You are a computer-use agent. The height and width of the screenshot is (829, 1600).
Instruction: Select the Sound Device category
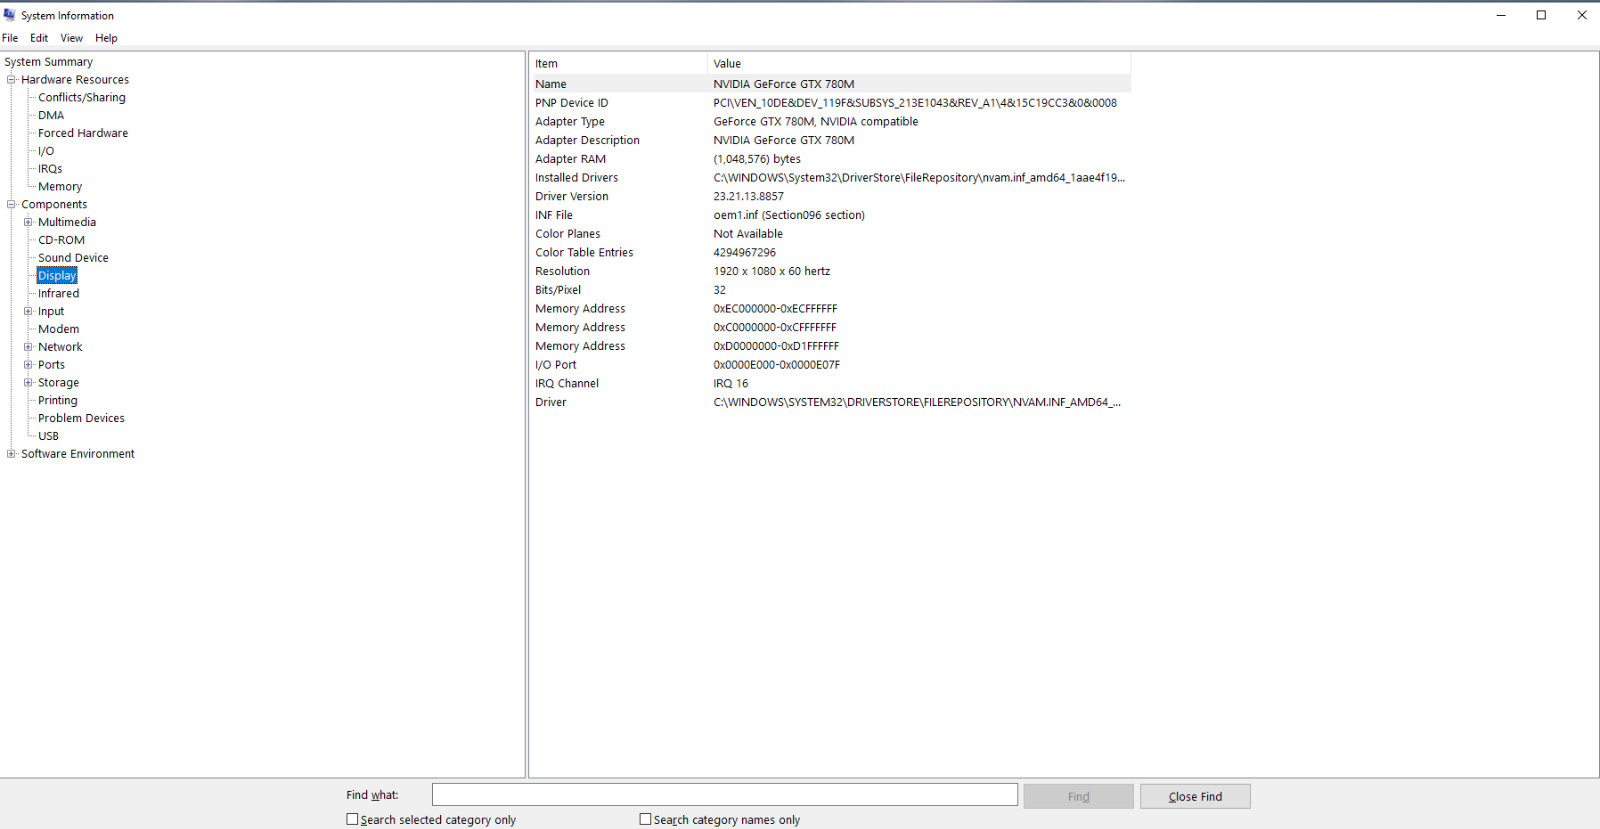point(73,258)
